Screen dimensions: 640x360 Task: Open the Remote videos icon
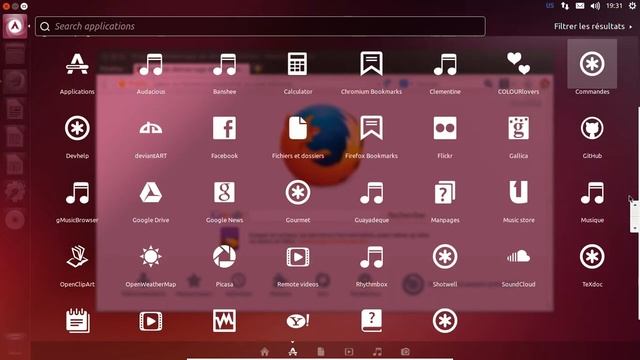pos(298,257)
